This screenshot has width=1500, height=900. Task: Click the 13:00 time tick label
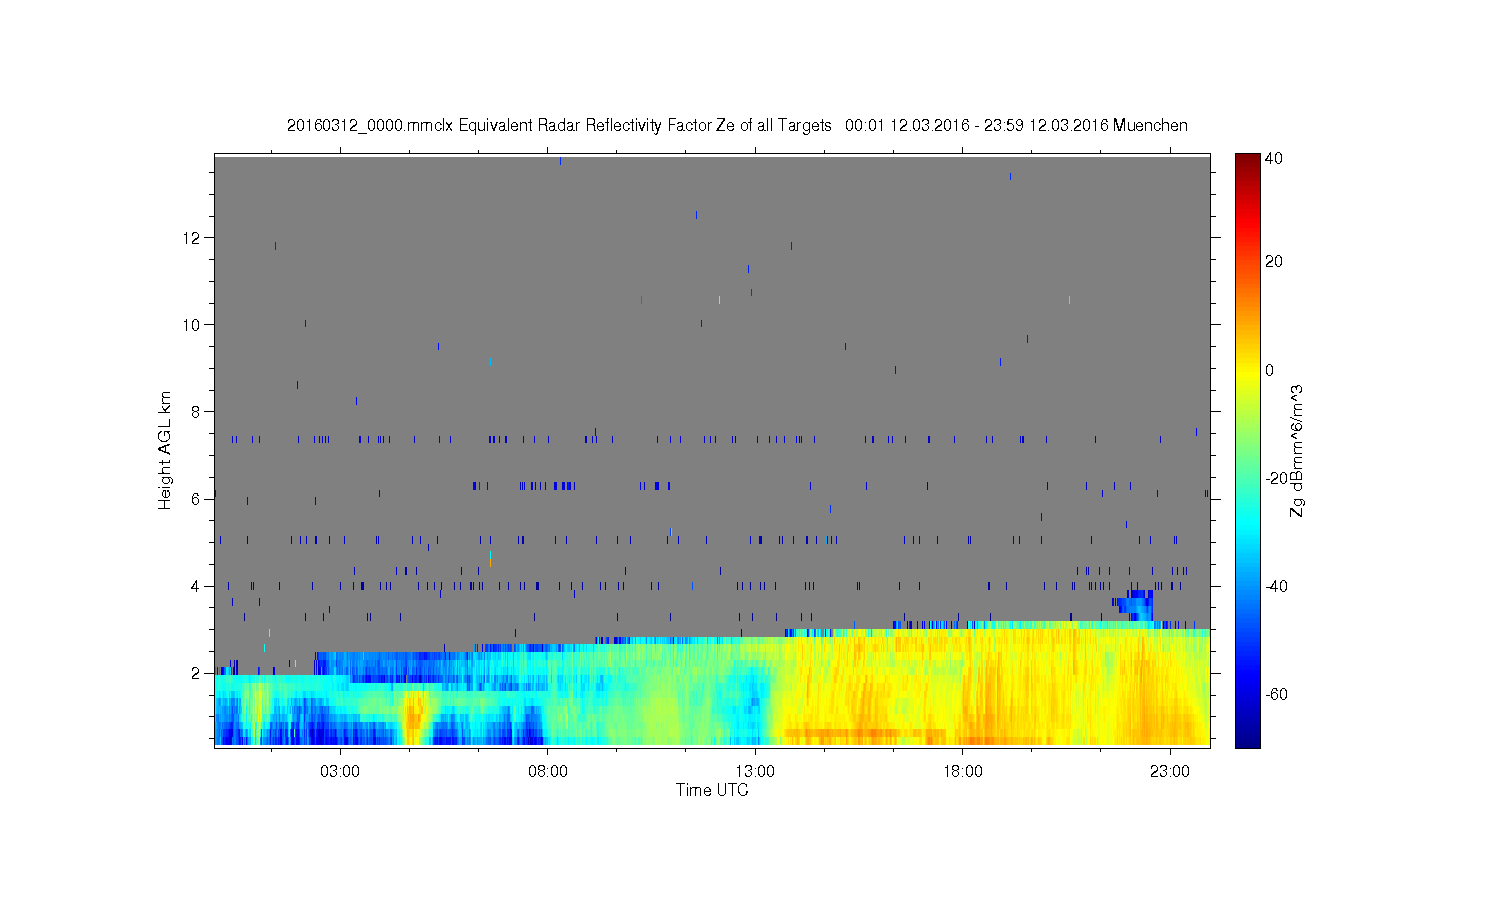[755, 772]
